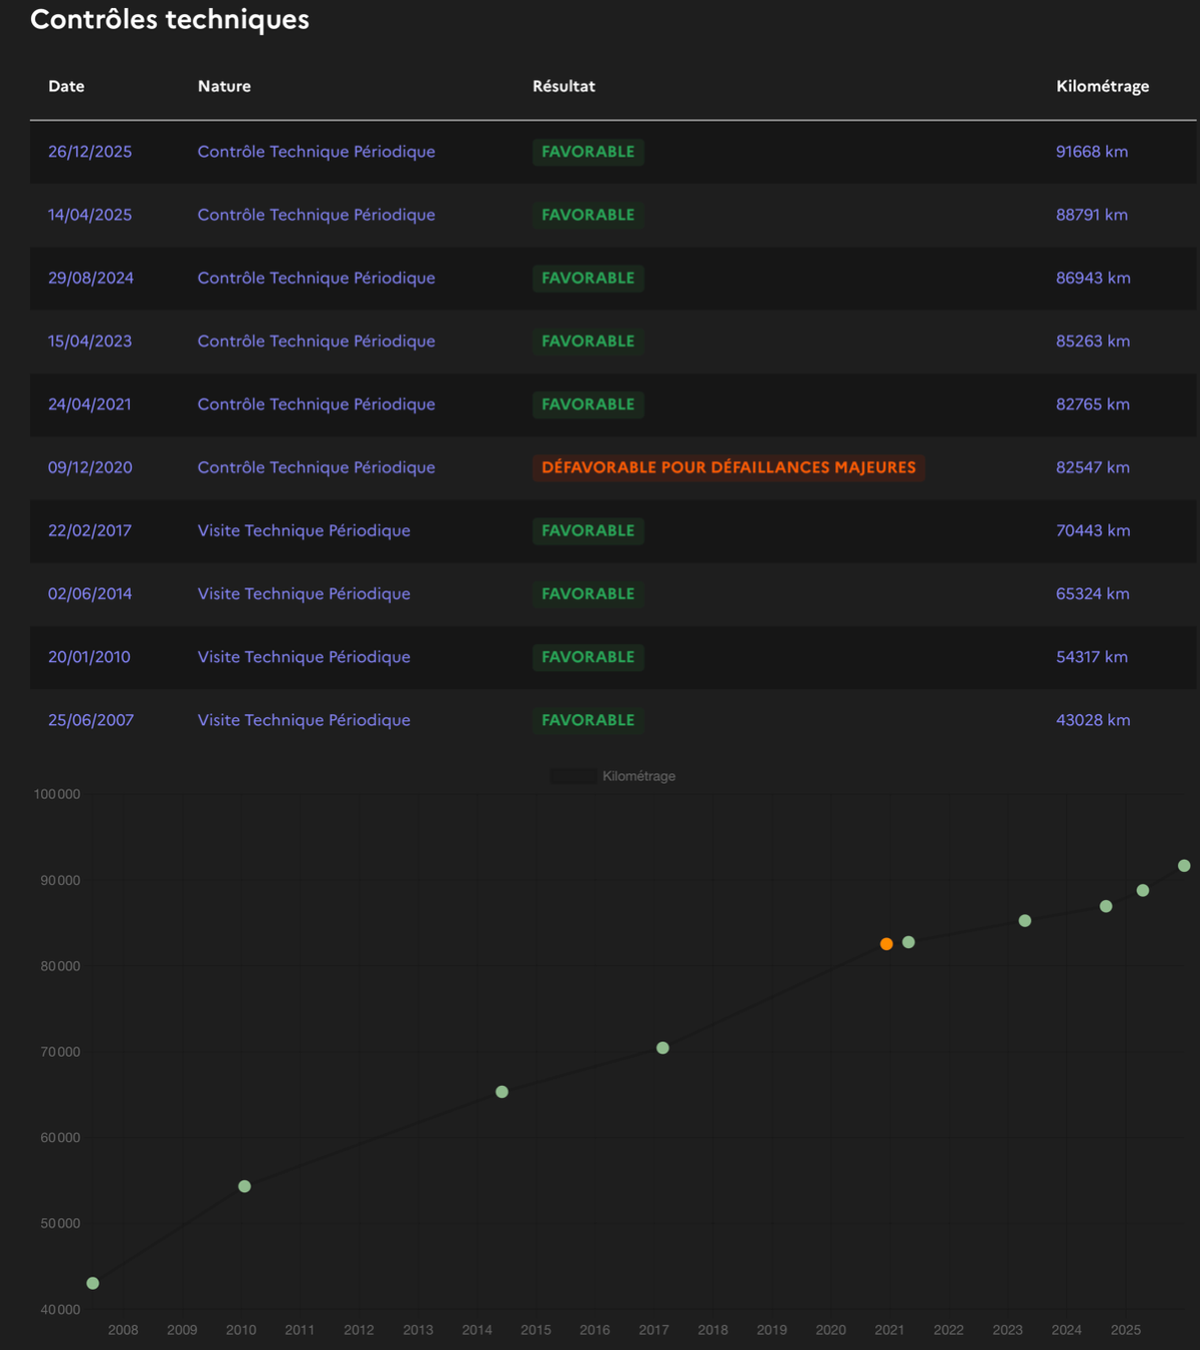
Task: Click the Favorable badge for 25/06/2007
Action: (x=588, y=720)
